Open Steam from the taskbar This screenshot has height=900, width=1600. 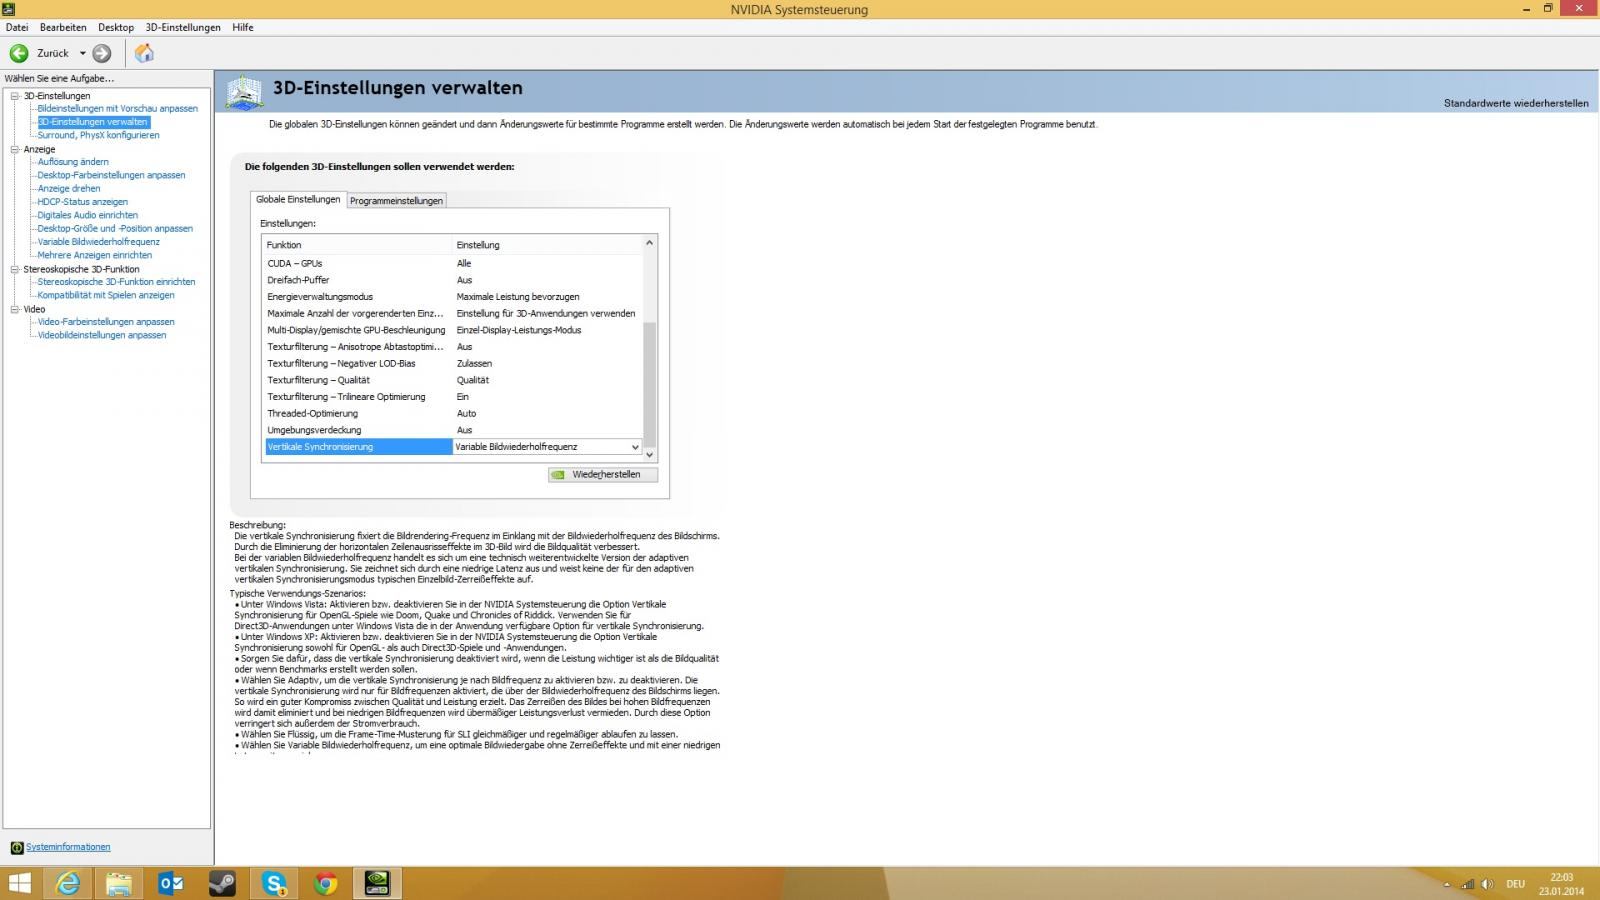click(222, 883)
